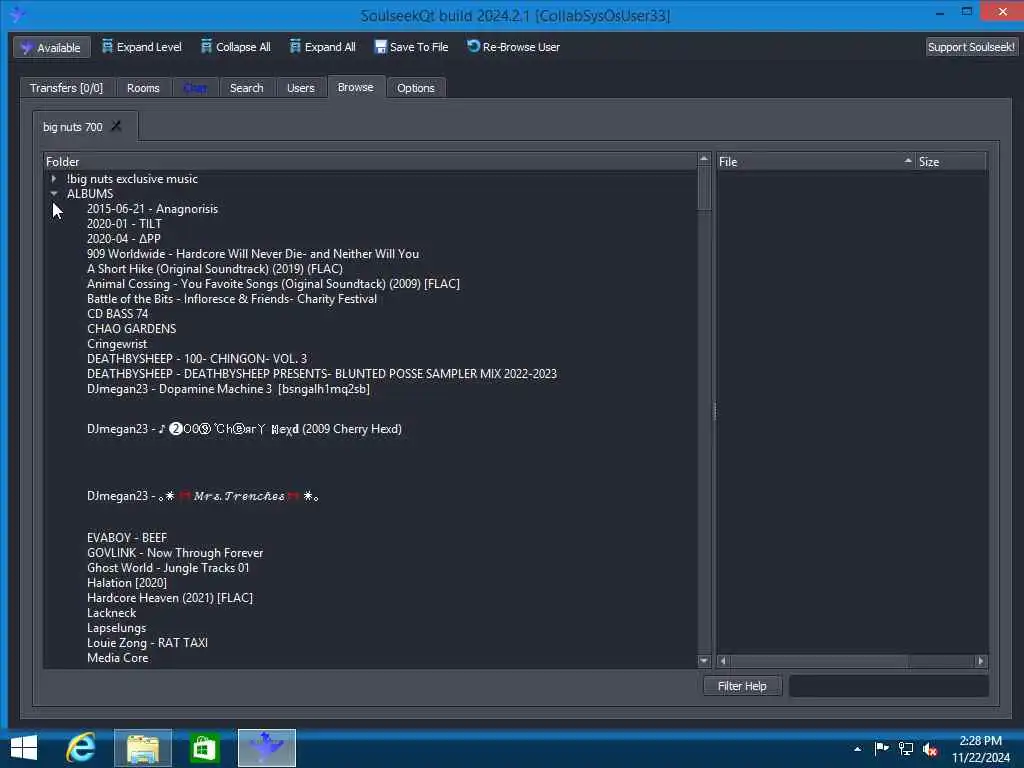Viewport: 1024px width, 768px height.
Task: Launch Internet Explorer from the taskbar
Action: pyautogui.click(x=82, y=748)
